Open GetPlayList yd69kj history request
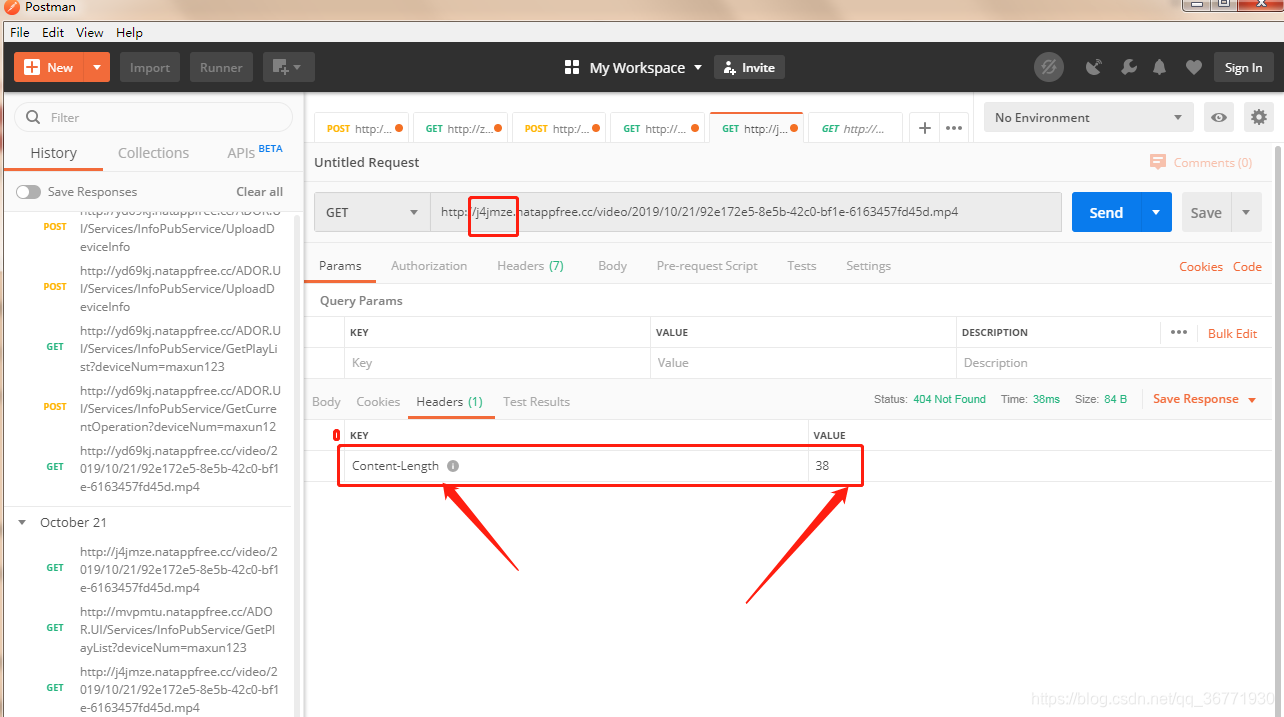This screenshot has height=717, width=1284. point(180,348)
